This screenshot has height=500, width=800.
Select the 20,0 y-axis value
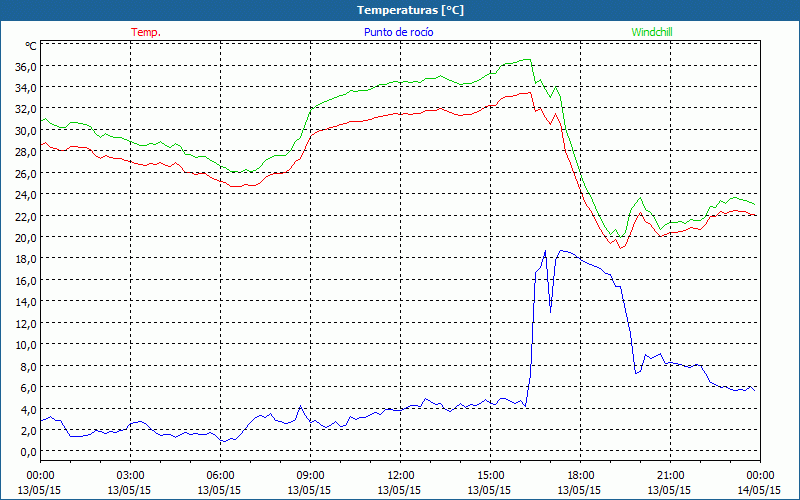(26, 237)
